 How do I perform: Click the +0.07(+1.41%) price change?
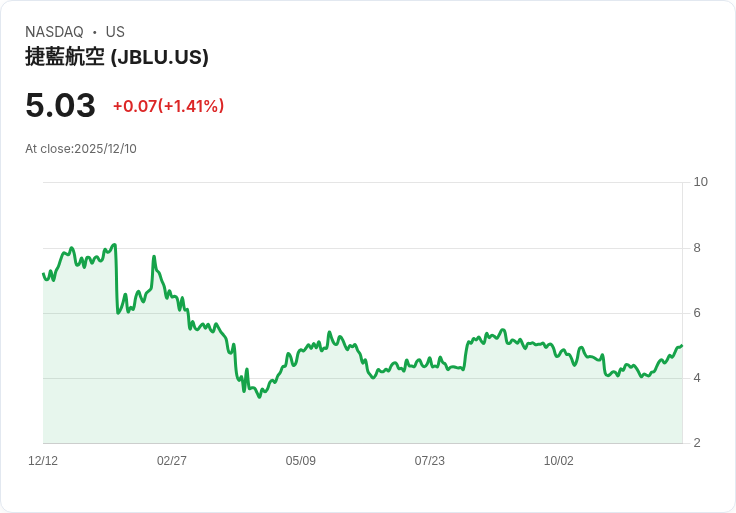pyautogui.click(x=169, y=106)
